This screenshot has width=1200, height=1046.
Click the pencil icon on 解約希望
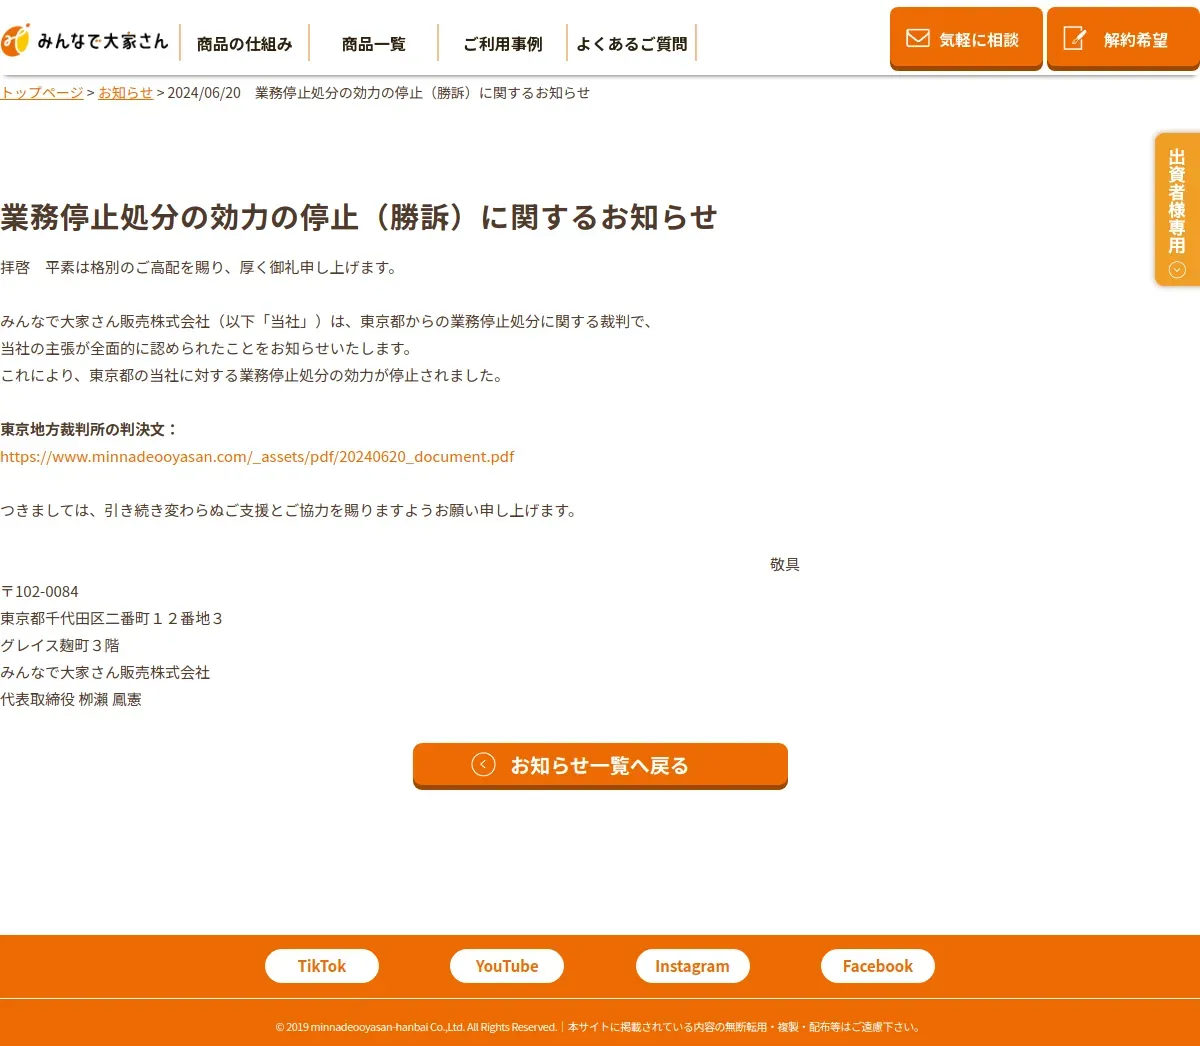point(1075,38)
